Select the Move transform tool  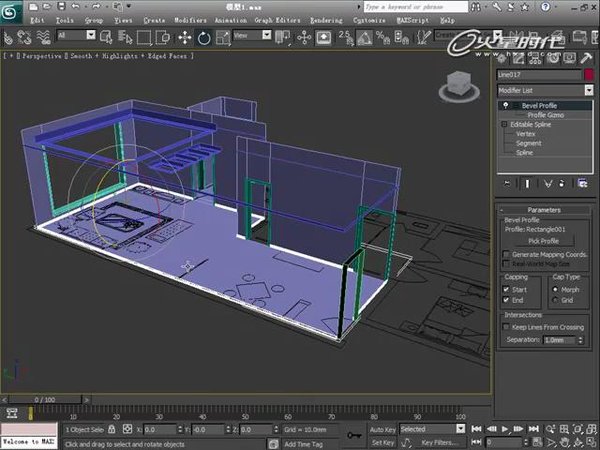coord(184,36)
